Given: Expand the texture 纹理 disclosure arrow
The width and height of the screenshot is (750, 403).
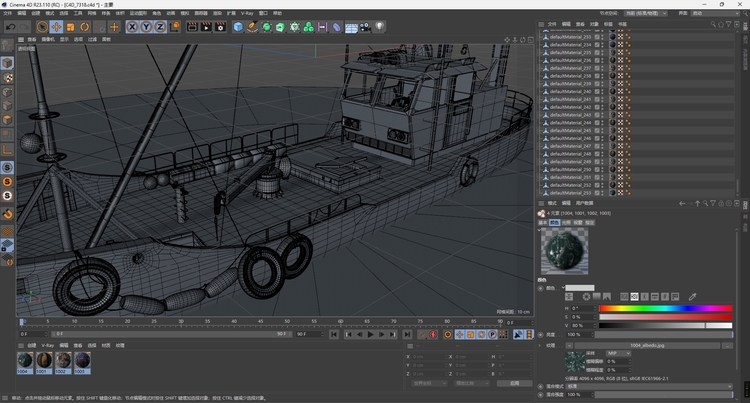Looking at the screenshot, I should pyautogui.click(x=541, y=345).
